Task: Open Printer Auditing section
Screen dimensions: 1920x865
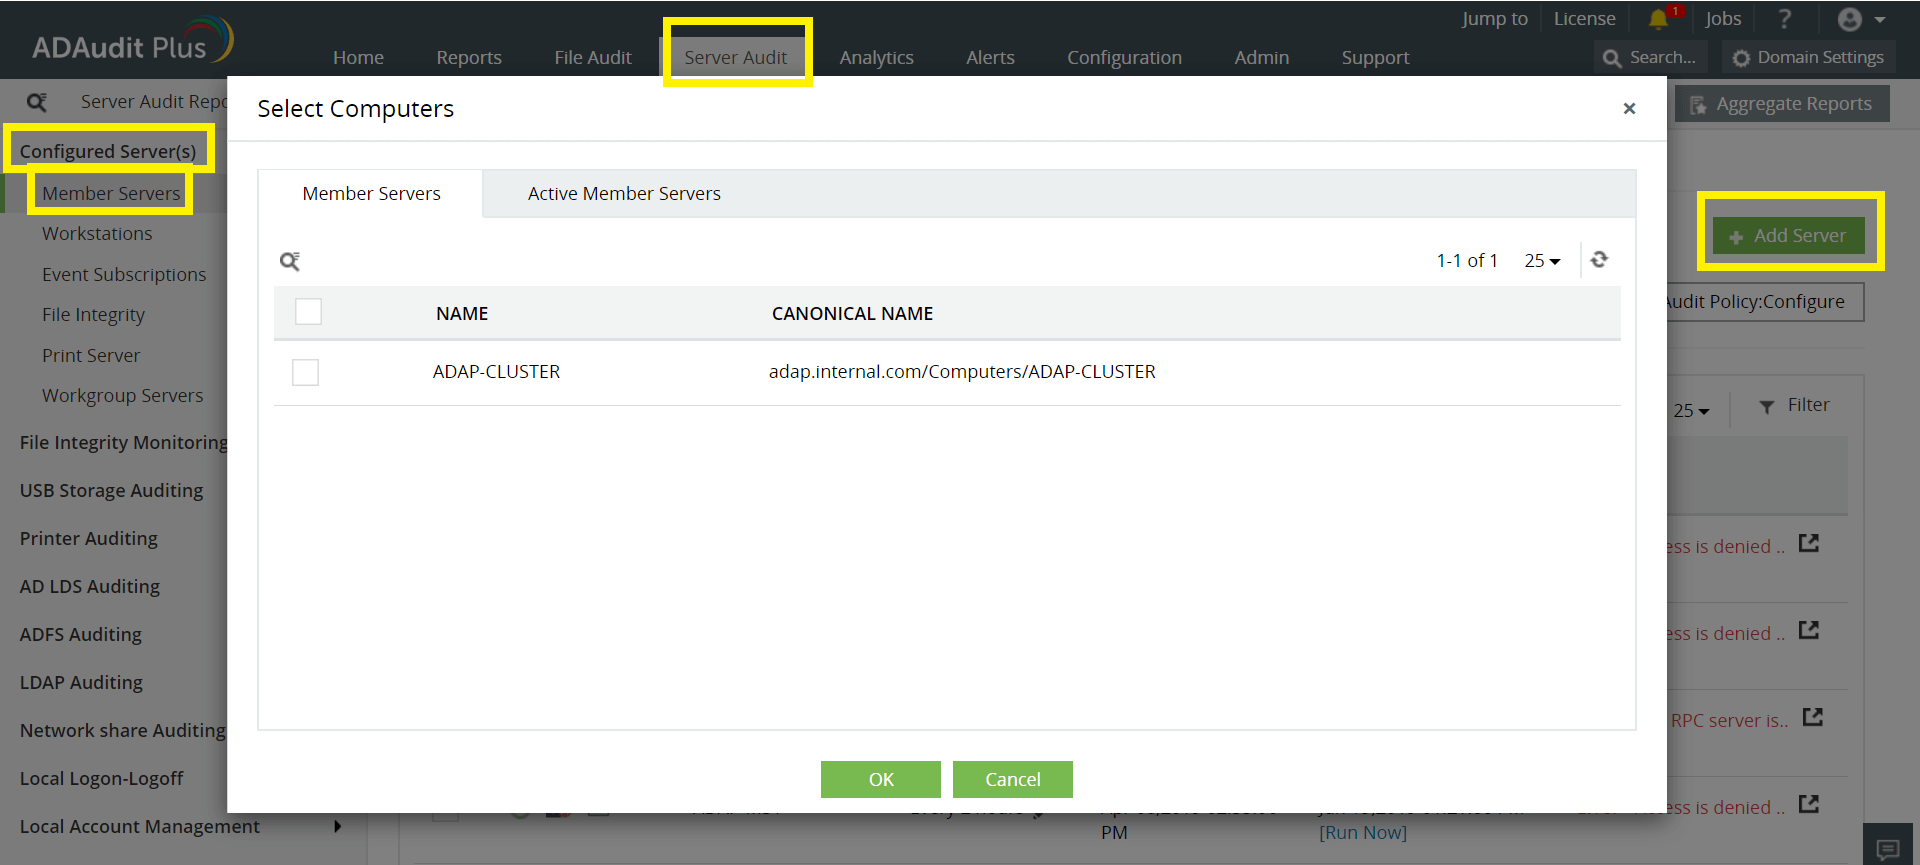Action: (x=88, y=538)
